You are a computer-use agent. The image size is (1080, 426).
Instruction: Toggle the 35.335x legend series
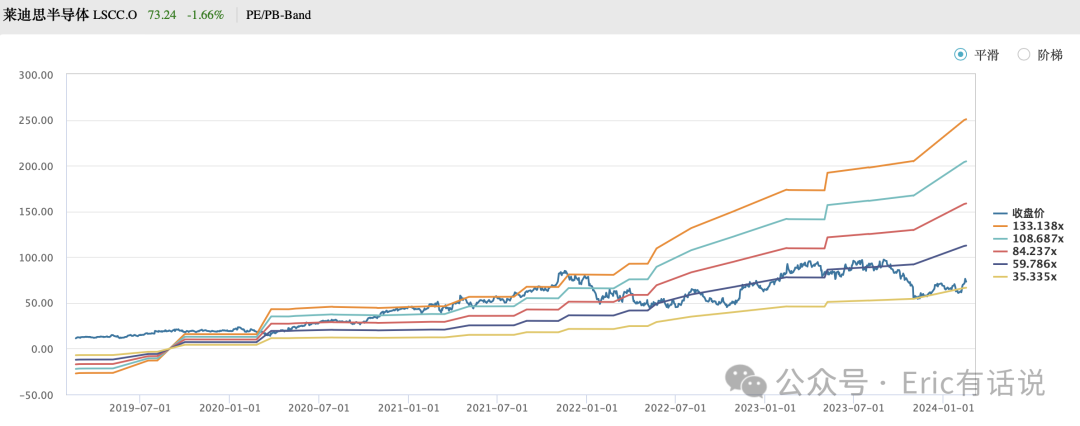1026,277
